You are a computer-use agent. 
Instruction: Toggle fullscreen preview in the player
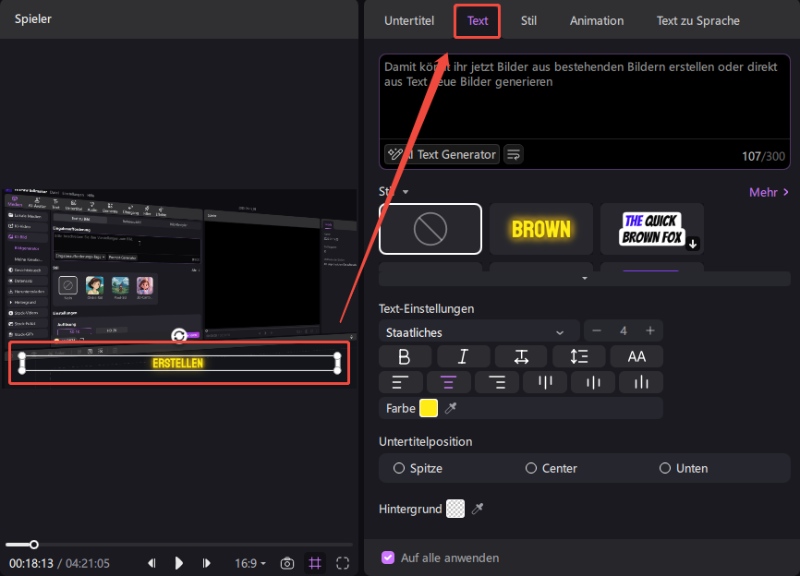point(343,563)
